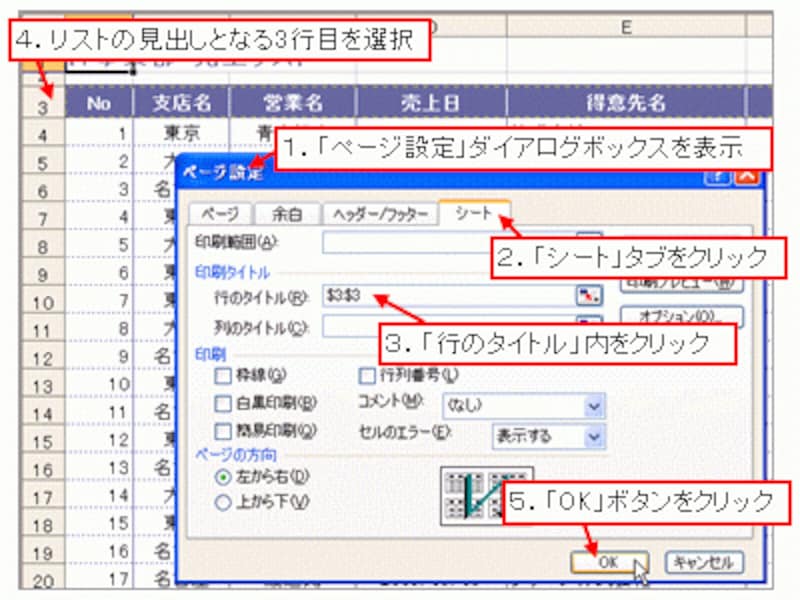The width and height of the screenshot is (800, 600).
Task: Enable the 白黒印刷 checkbox
Action: [x=223, y=404]
